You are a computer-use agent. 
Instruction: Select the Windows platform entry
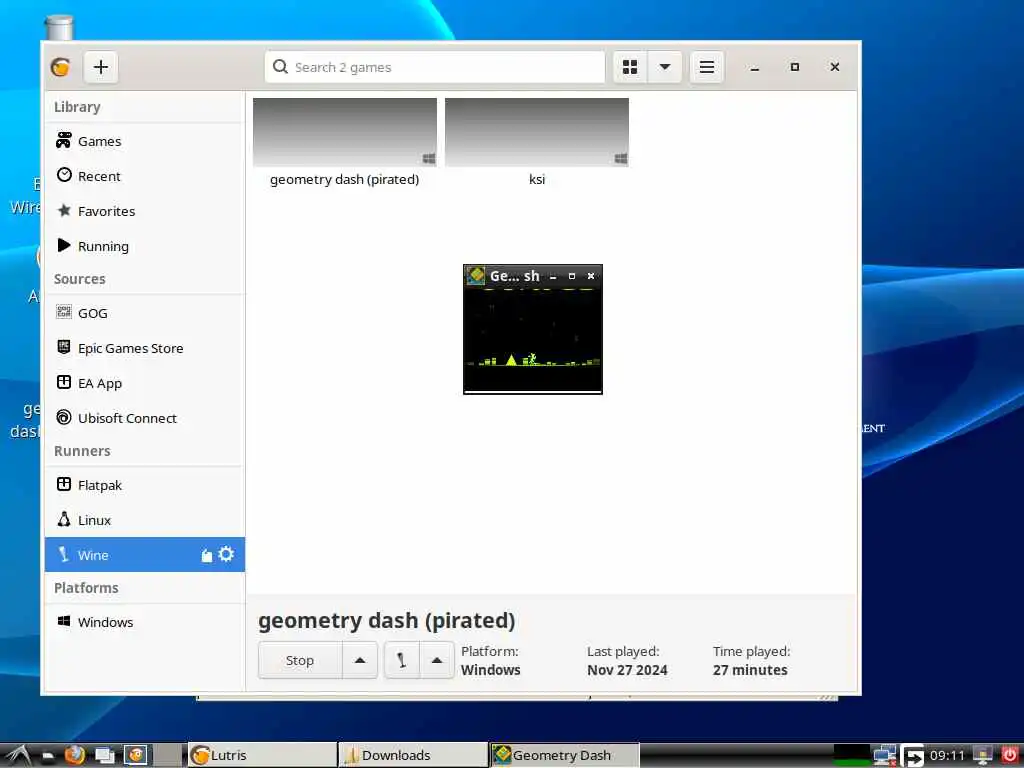(x=145, y=622)
